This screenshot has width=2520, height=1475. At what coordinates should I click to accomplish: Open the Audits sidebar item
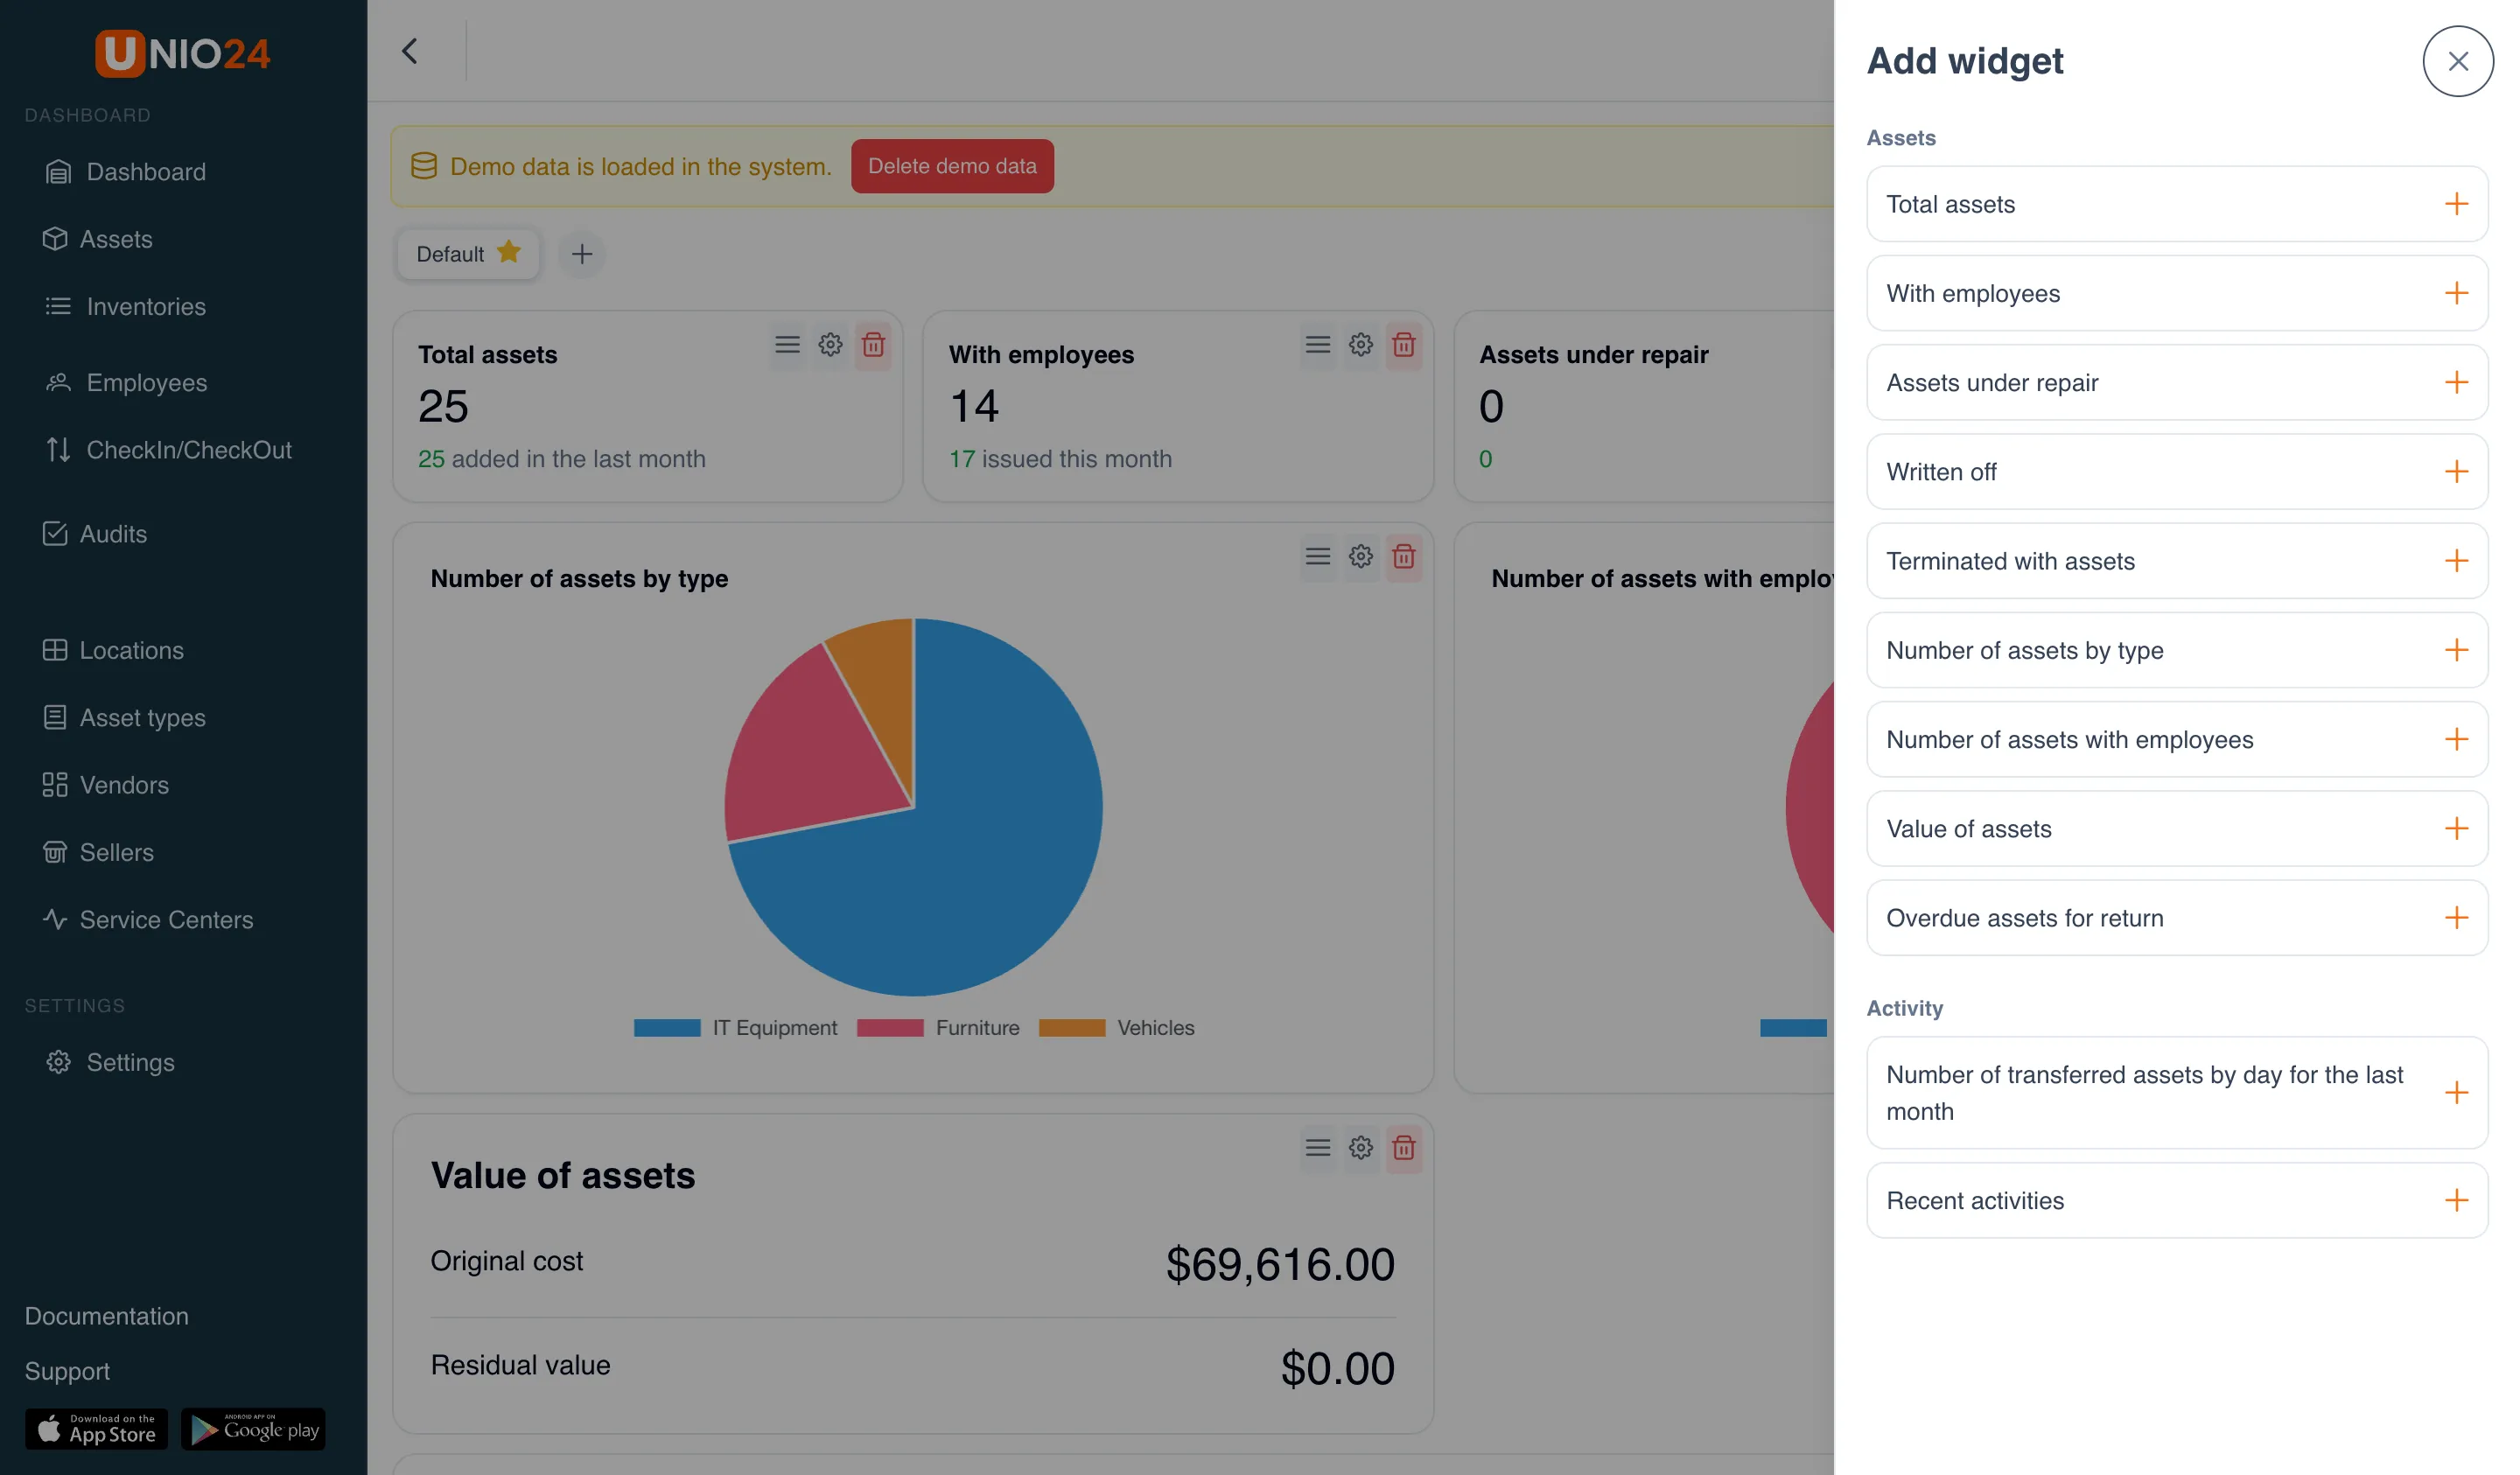click(95, 534)
